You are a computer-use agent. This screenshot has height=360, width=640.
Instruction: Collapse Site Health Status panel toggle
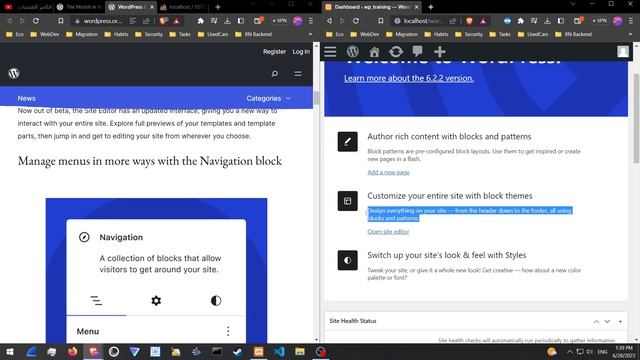tap(620, 321)
